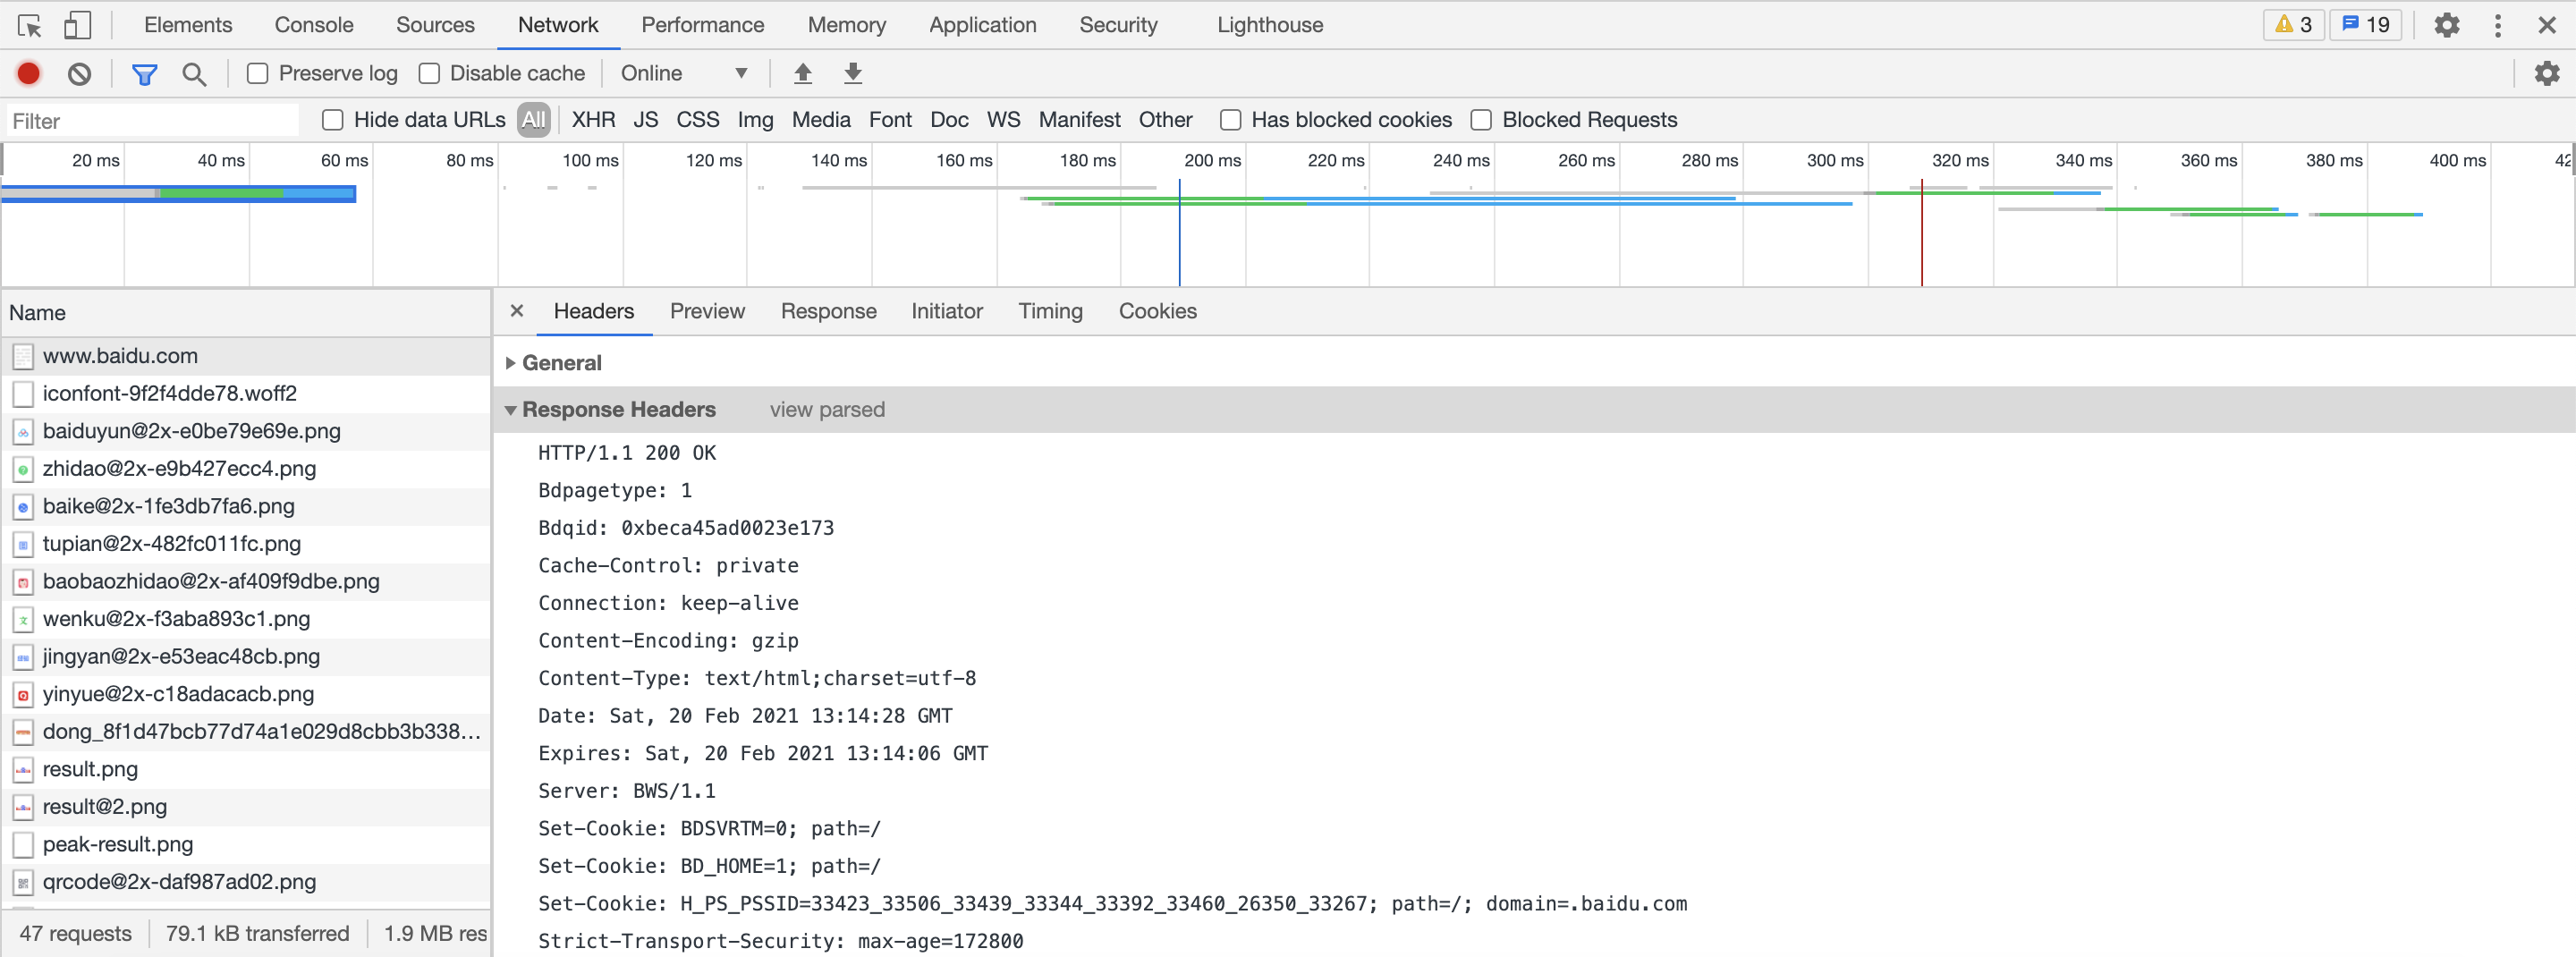Click the inspect element picker icon
The width and height of the screenshot is (2576, 957).
click(x=30, y=25)
